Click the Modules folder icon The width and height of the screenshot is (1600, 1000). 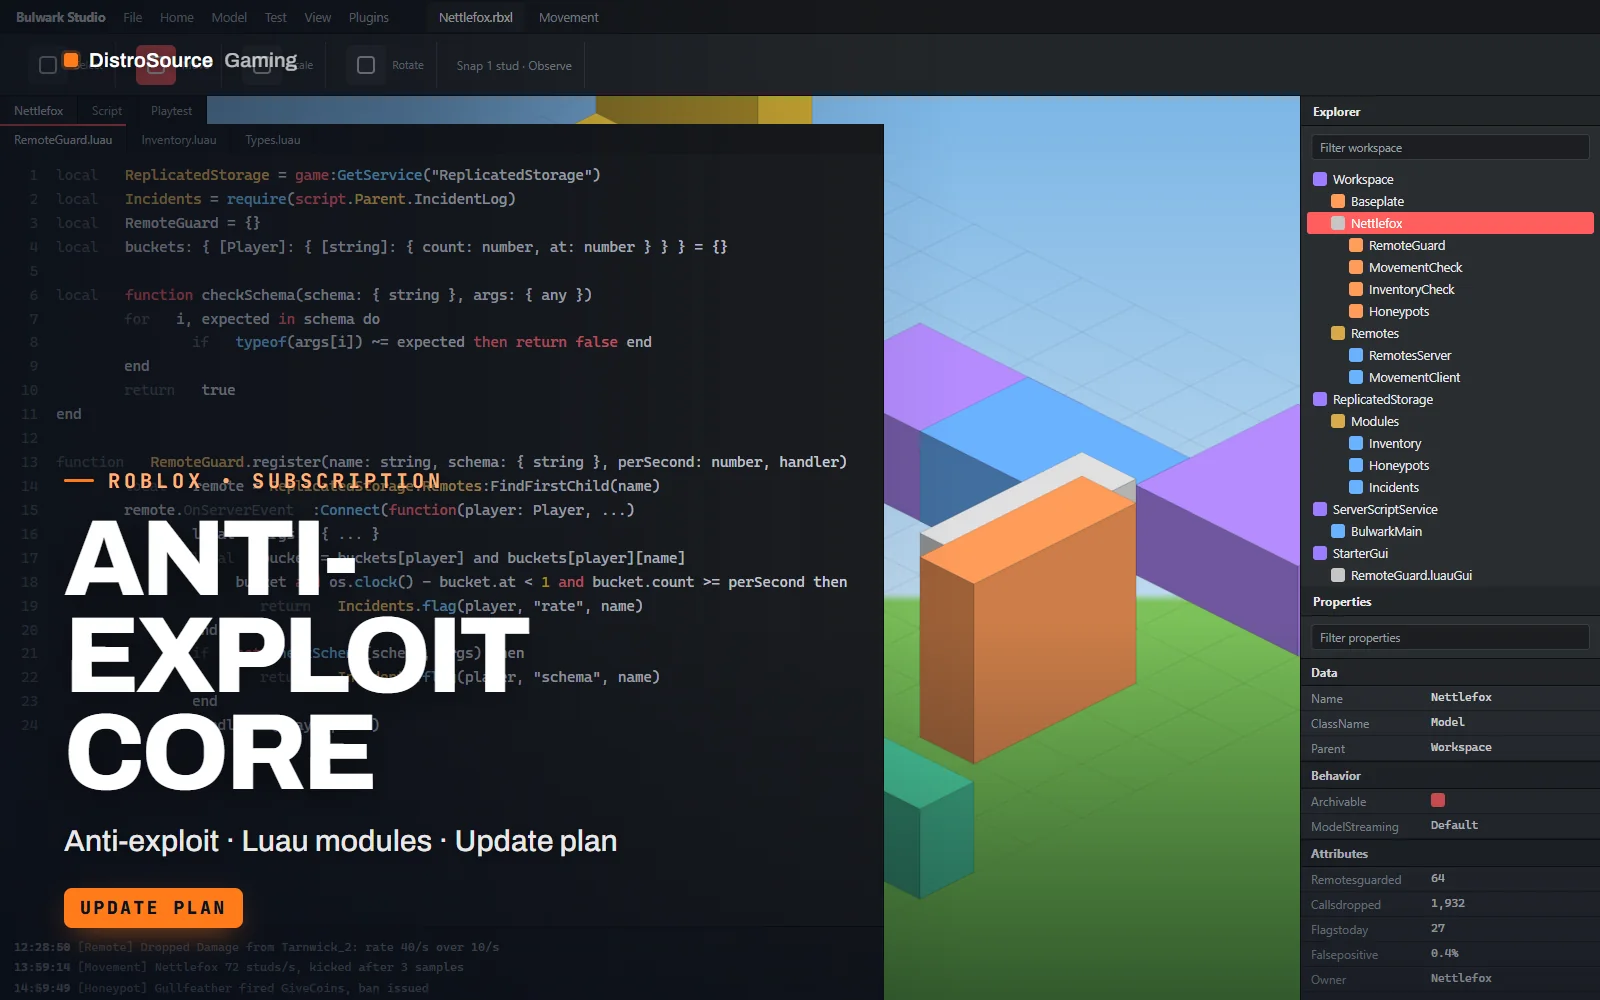[x=1338, y=421]
